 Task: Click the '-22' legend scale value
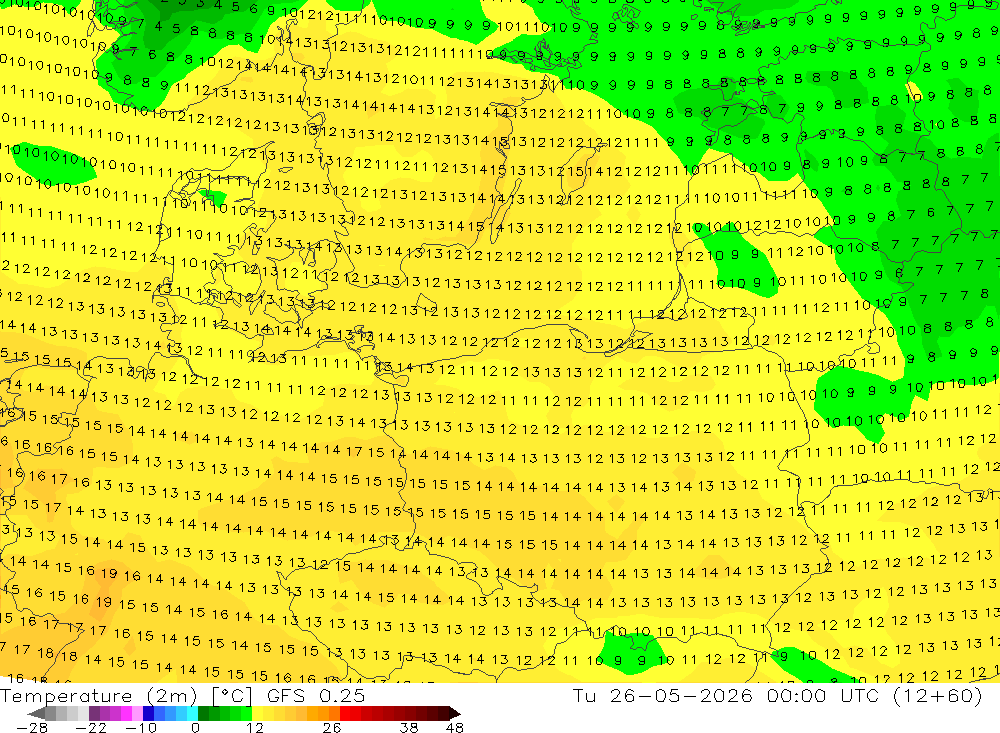click(x=91, y=727)
